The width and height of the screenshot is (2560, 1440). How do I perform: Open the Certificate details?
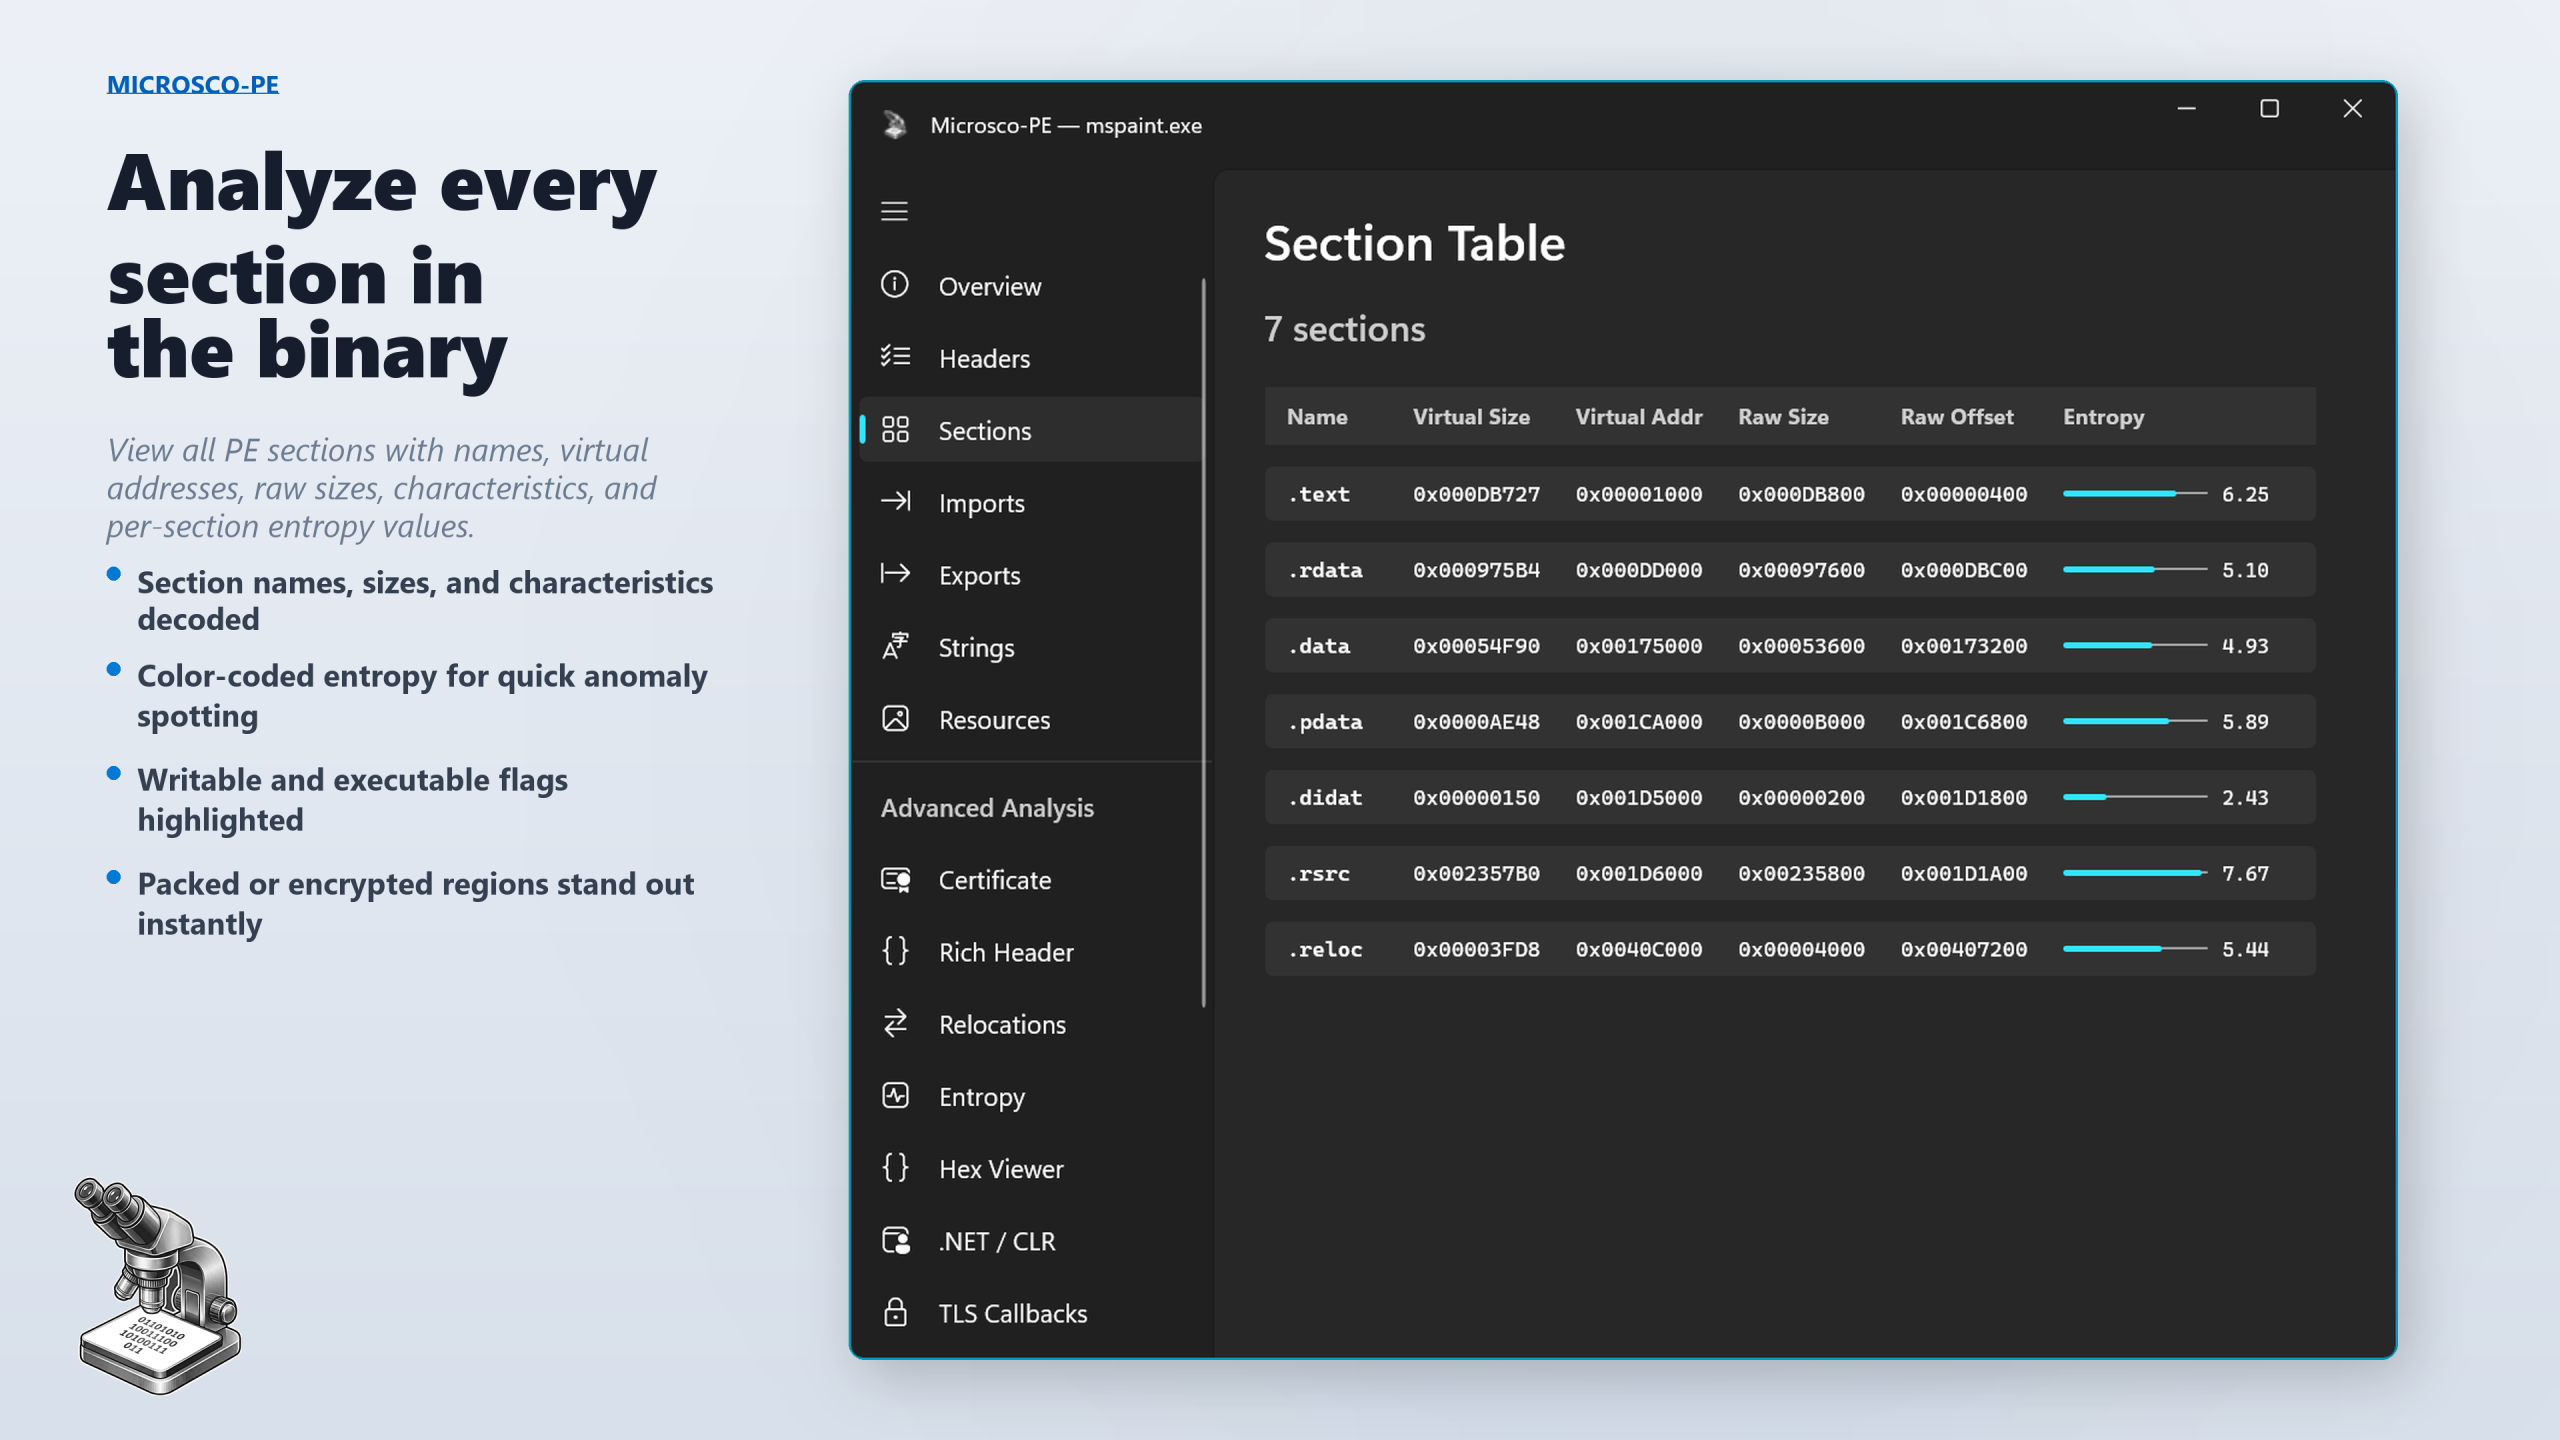pyautogui.click(x=994, y=880)
